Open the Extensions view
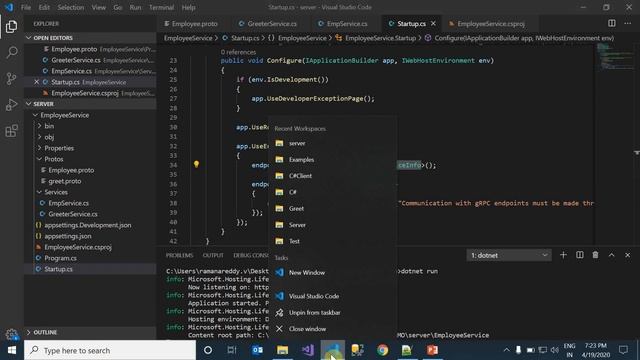This screenshot has height=360, width=640. click(x=11, y=131)
